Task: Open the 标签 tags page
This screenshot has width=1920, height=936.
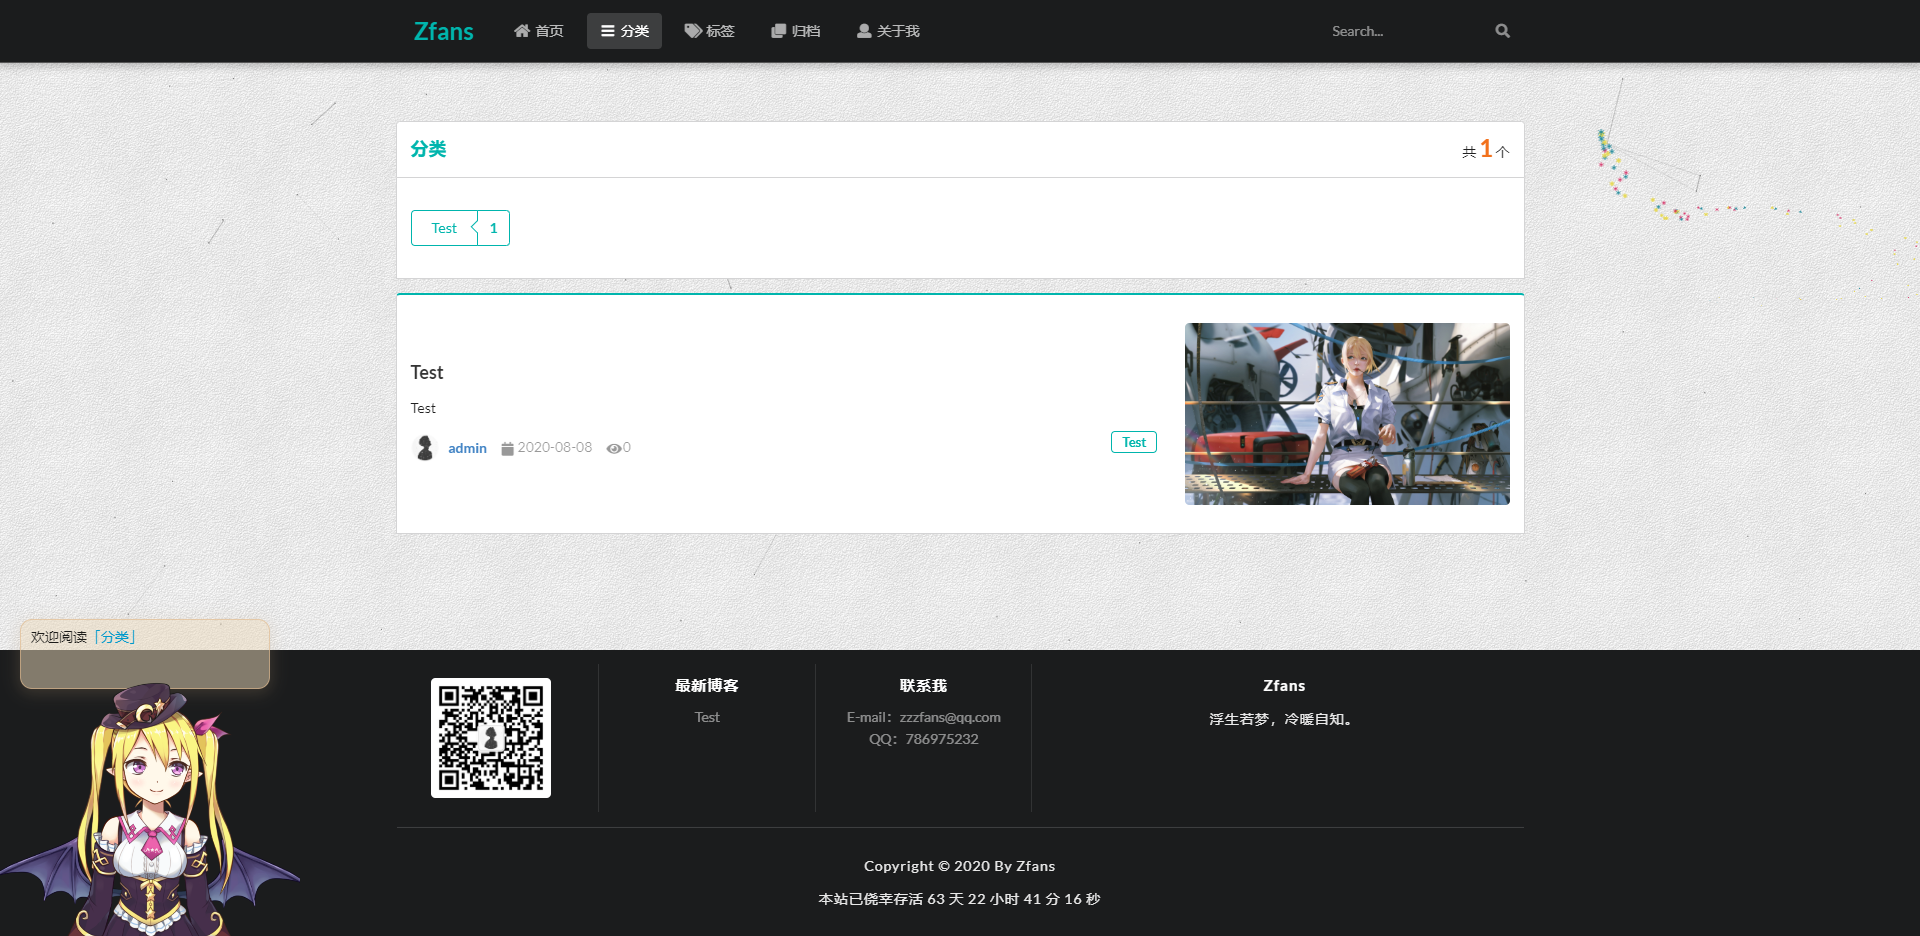Action: (x=709, y=31)
